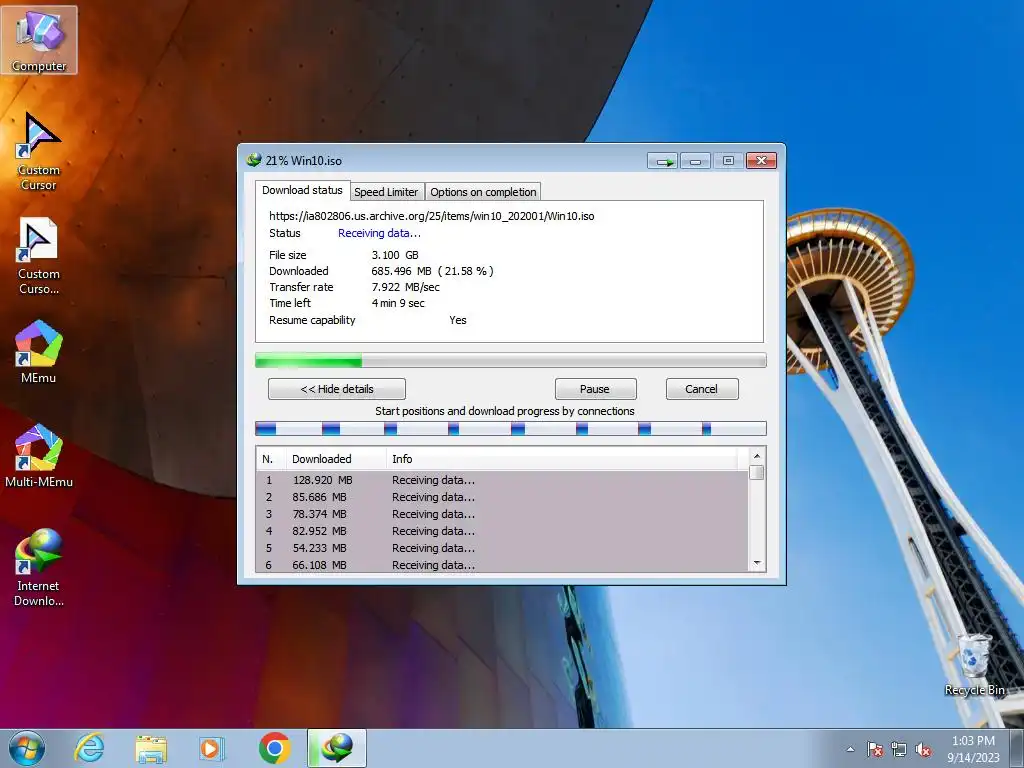Click the IDM globe icon in title bar
The image size is (1024, 768).
(x=254, y=160)
